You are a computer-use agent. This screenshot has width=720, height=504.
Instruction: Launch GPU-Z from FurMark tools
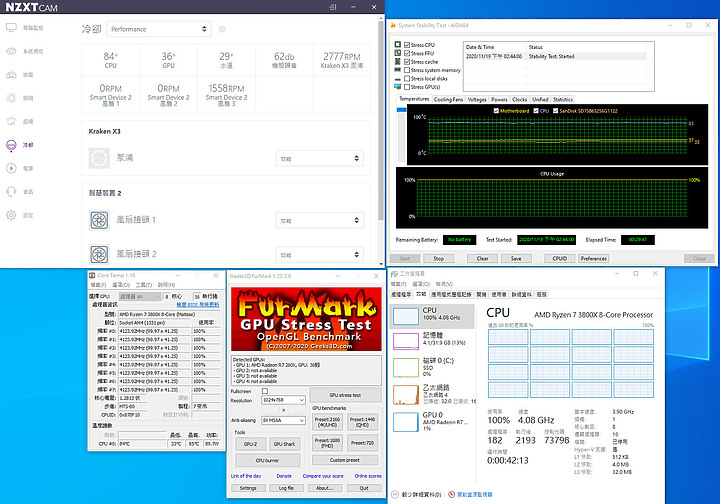point(250,444)
